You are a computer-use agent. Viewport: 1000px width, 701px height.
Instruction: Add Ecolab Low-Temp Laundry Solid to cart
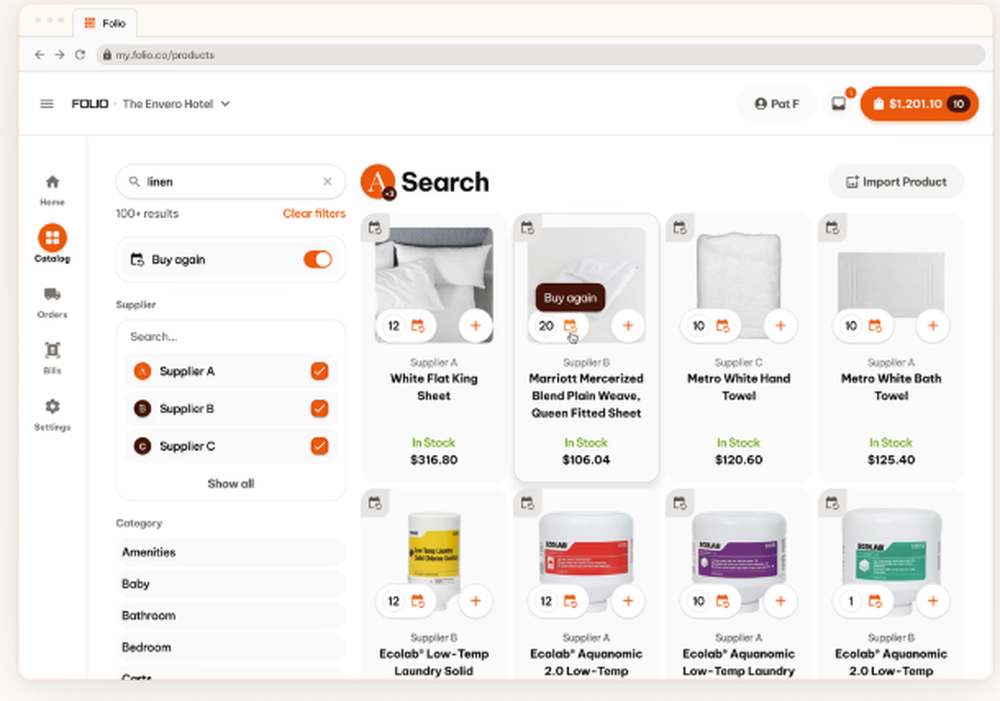click(x=475, y=601)
